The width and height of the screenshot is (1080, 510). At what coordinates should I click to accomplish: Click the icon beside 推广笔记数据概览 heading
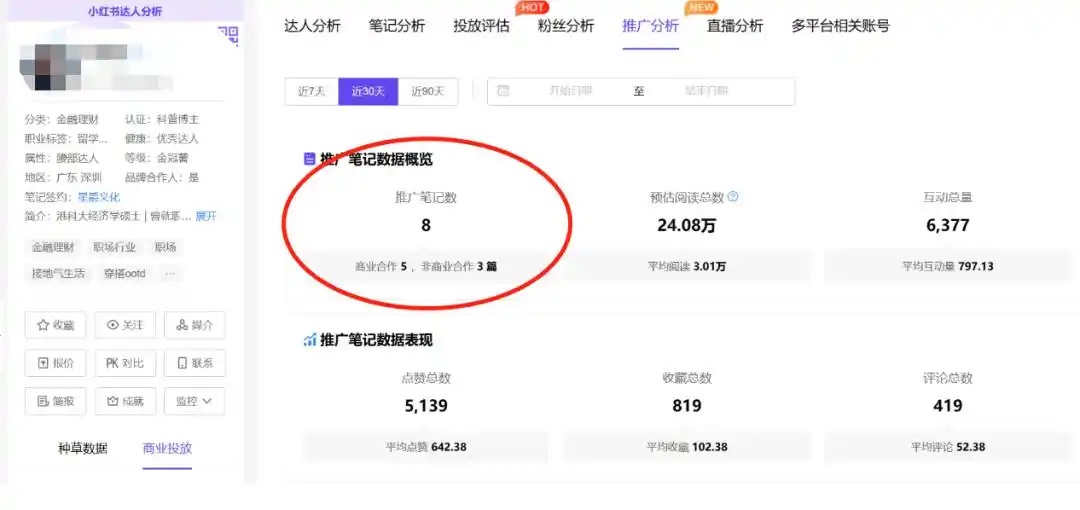309,159
